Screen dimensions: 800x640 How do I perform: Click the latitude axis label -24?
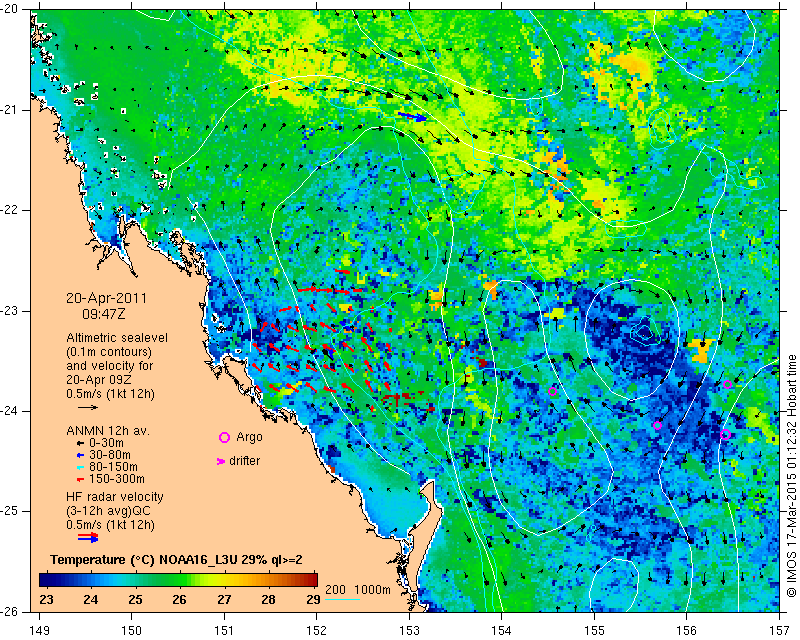pyautogui.click(x=11, y=411)
